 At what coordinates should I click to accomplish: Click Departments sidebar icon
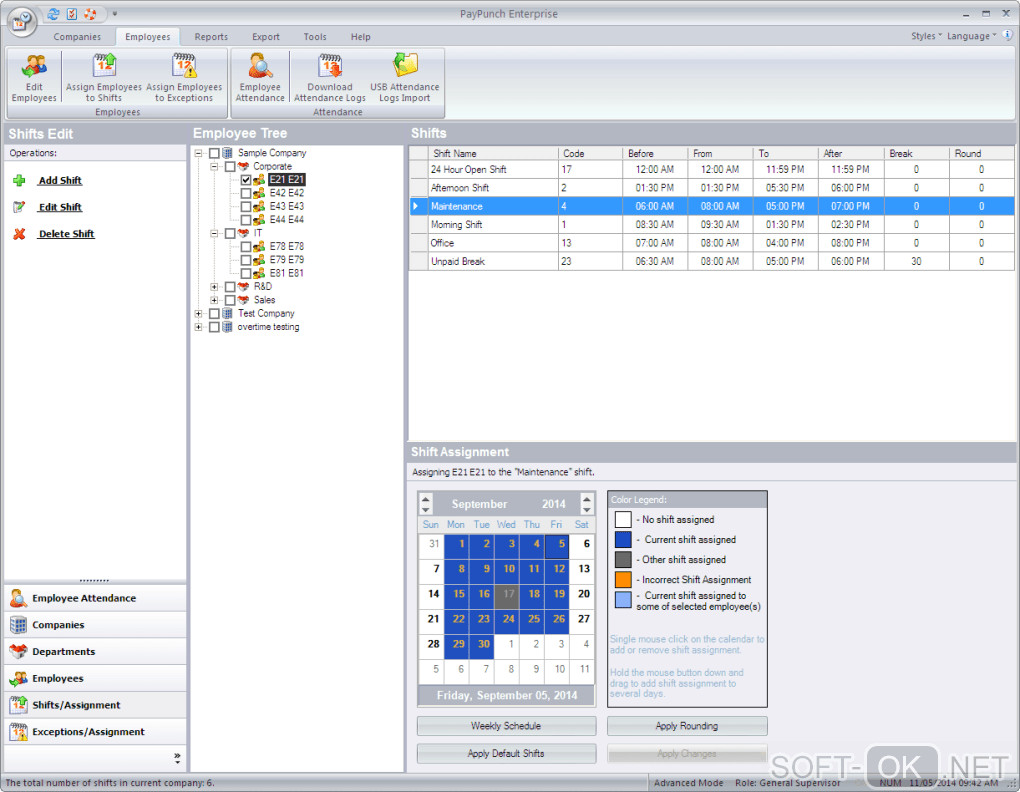[18, 652]
